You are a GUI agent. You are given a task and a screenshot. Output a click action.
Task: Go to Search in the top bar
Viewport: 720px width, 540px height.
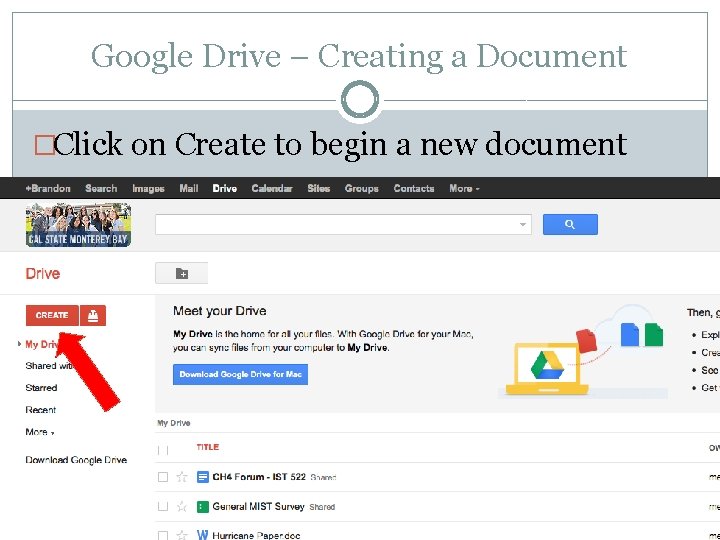[x=101, y=188]
